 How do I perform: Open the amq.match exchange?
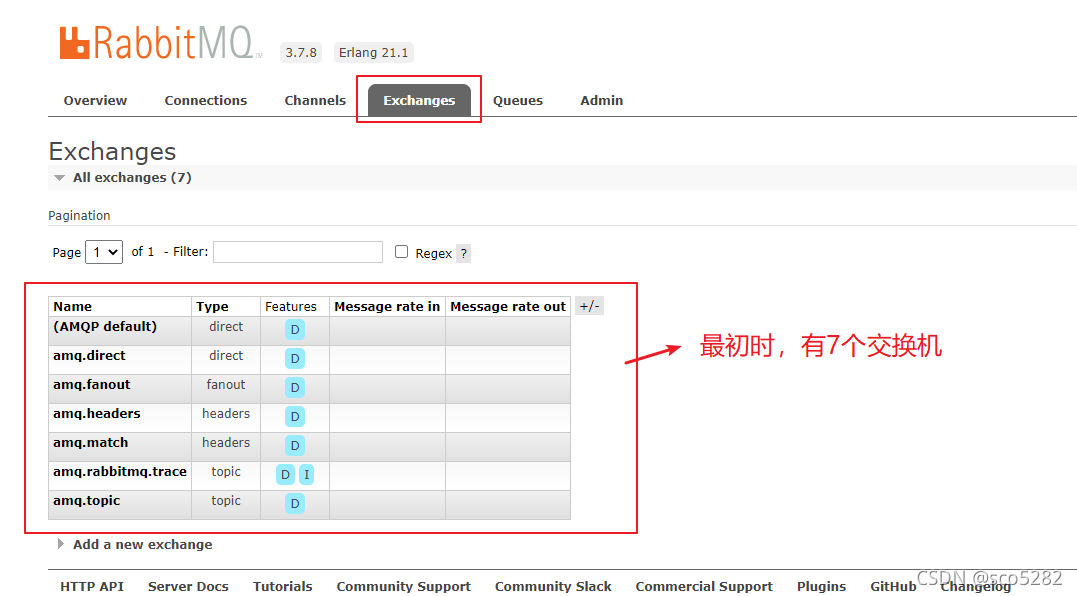click(x=91, y=443)
